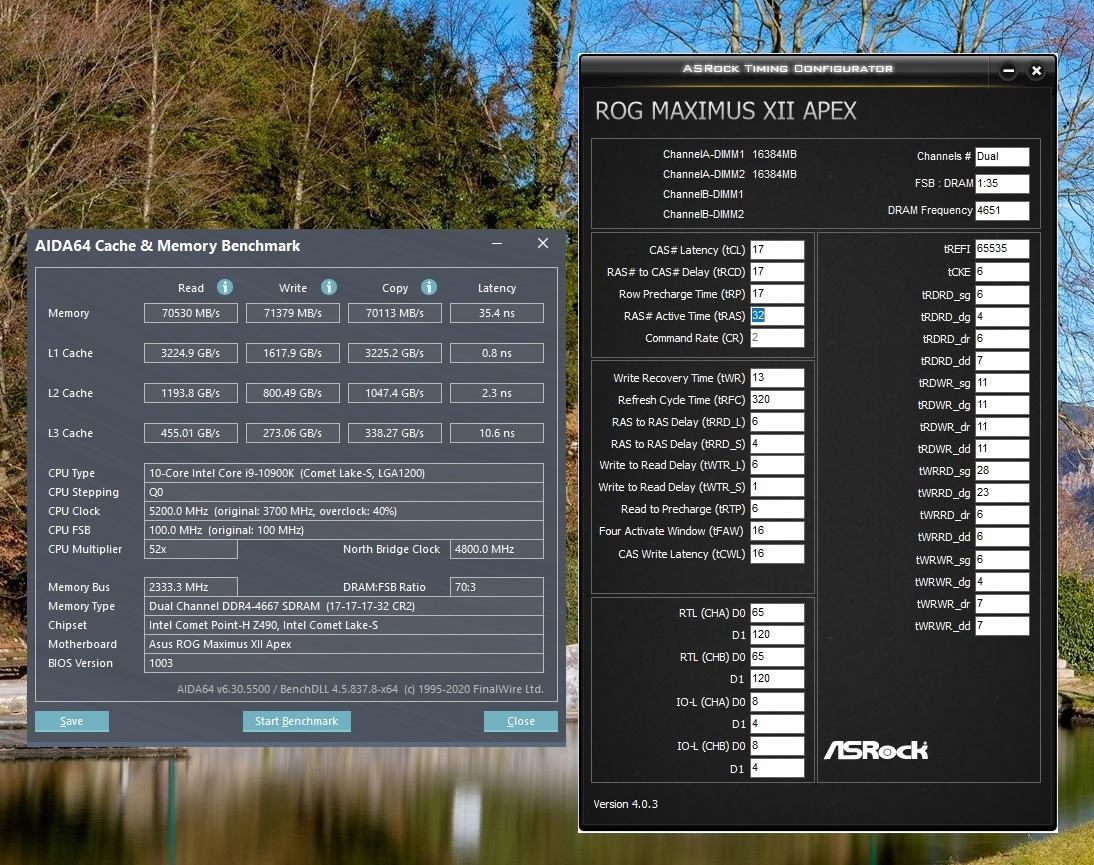Screen dimensions: 1094x865
Task: Click the tWRRD_sg field showing 28
Action: 1002,470
